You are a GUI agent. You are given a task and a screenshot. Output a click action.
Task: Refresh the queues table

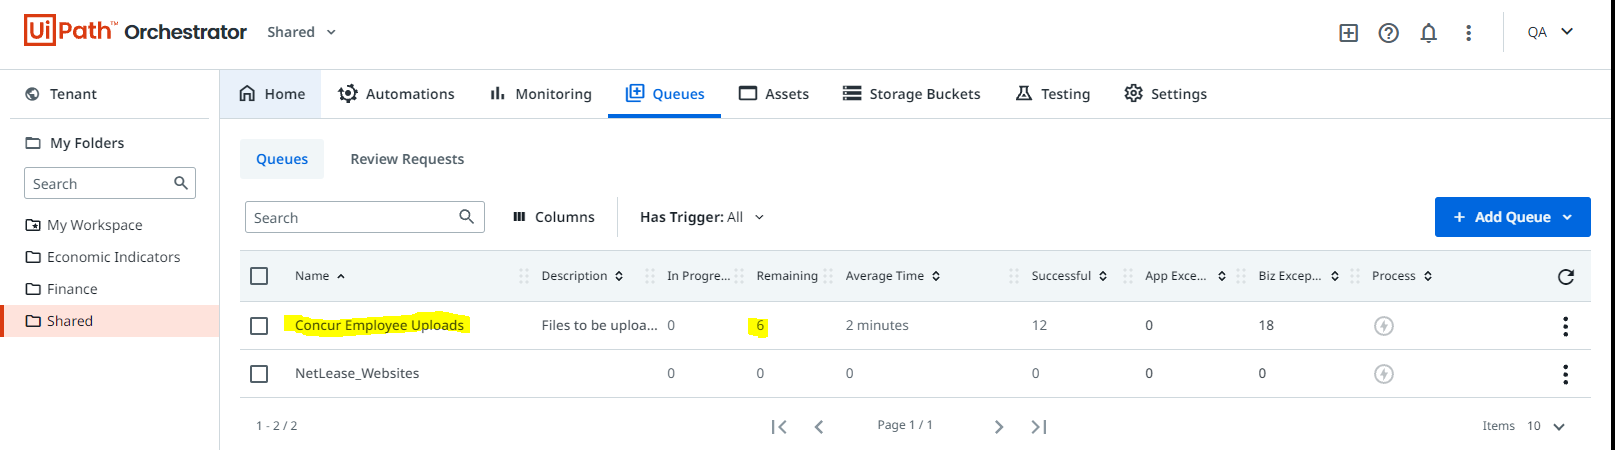pos(1566,276)
